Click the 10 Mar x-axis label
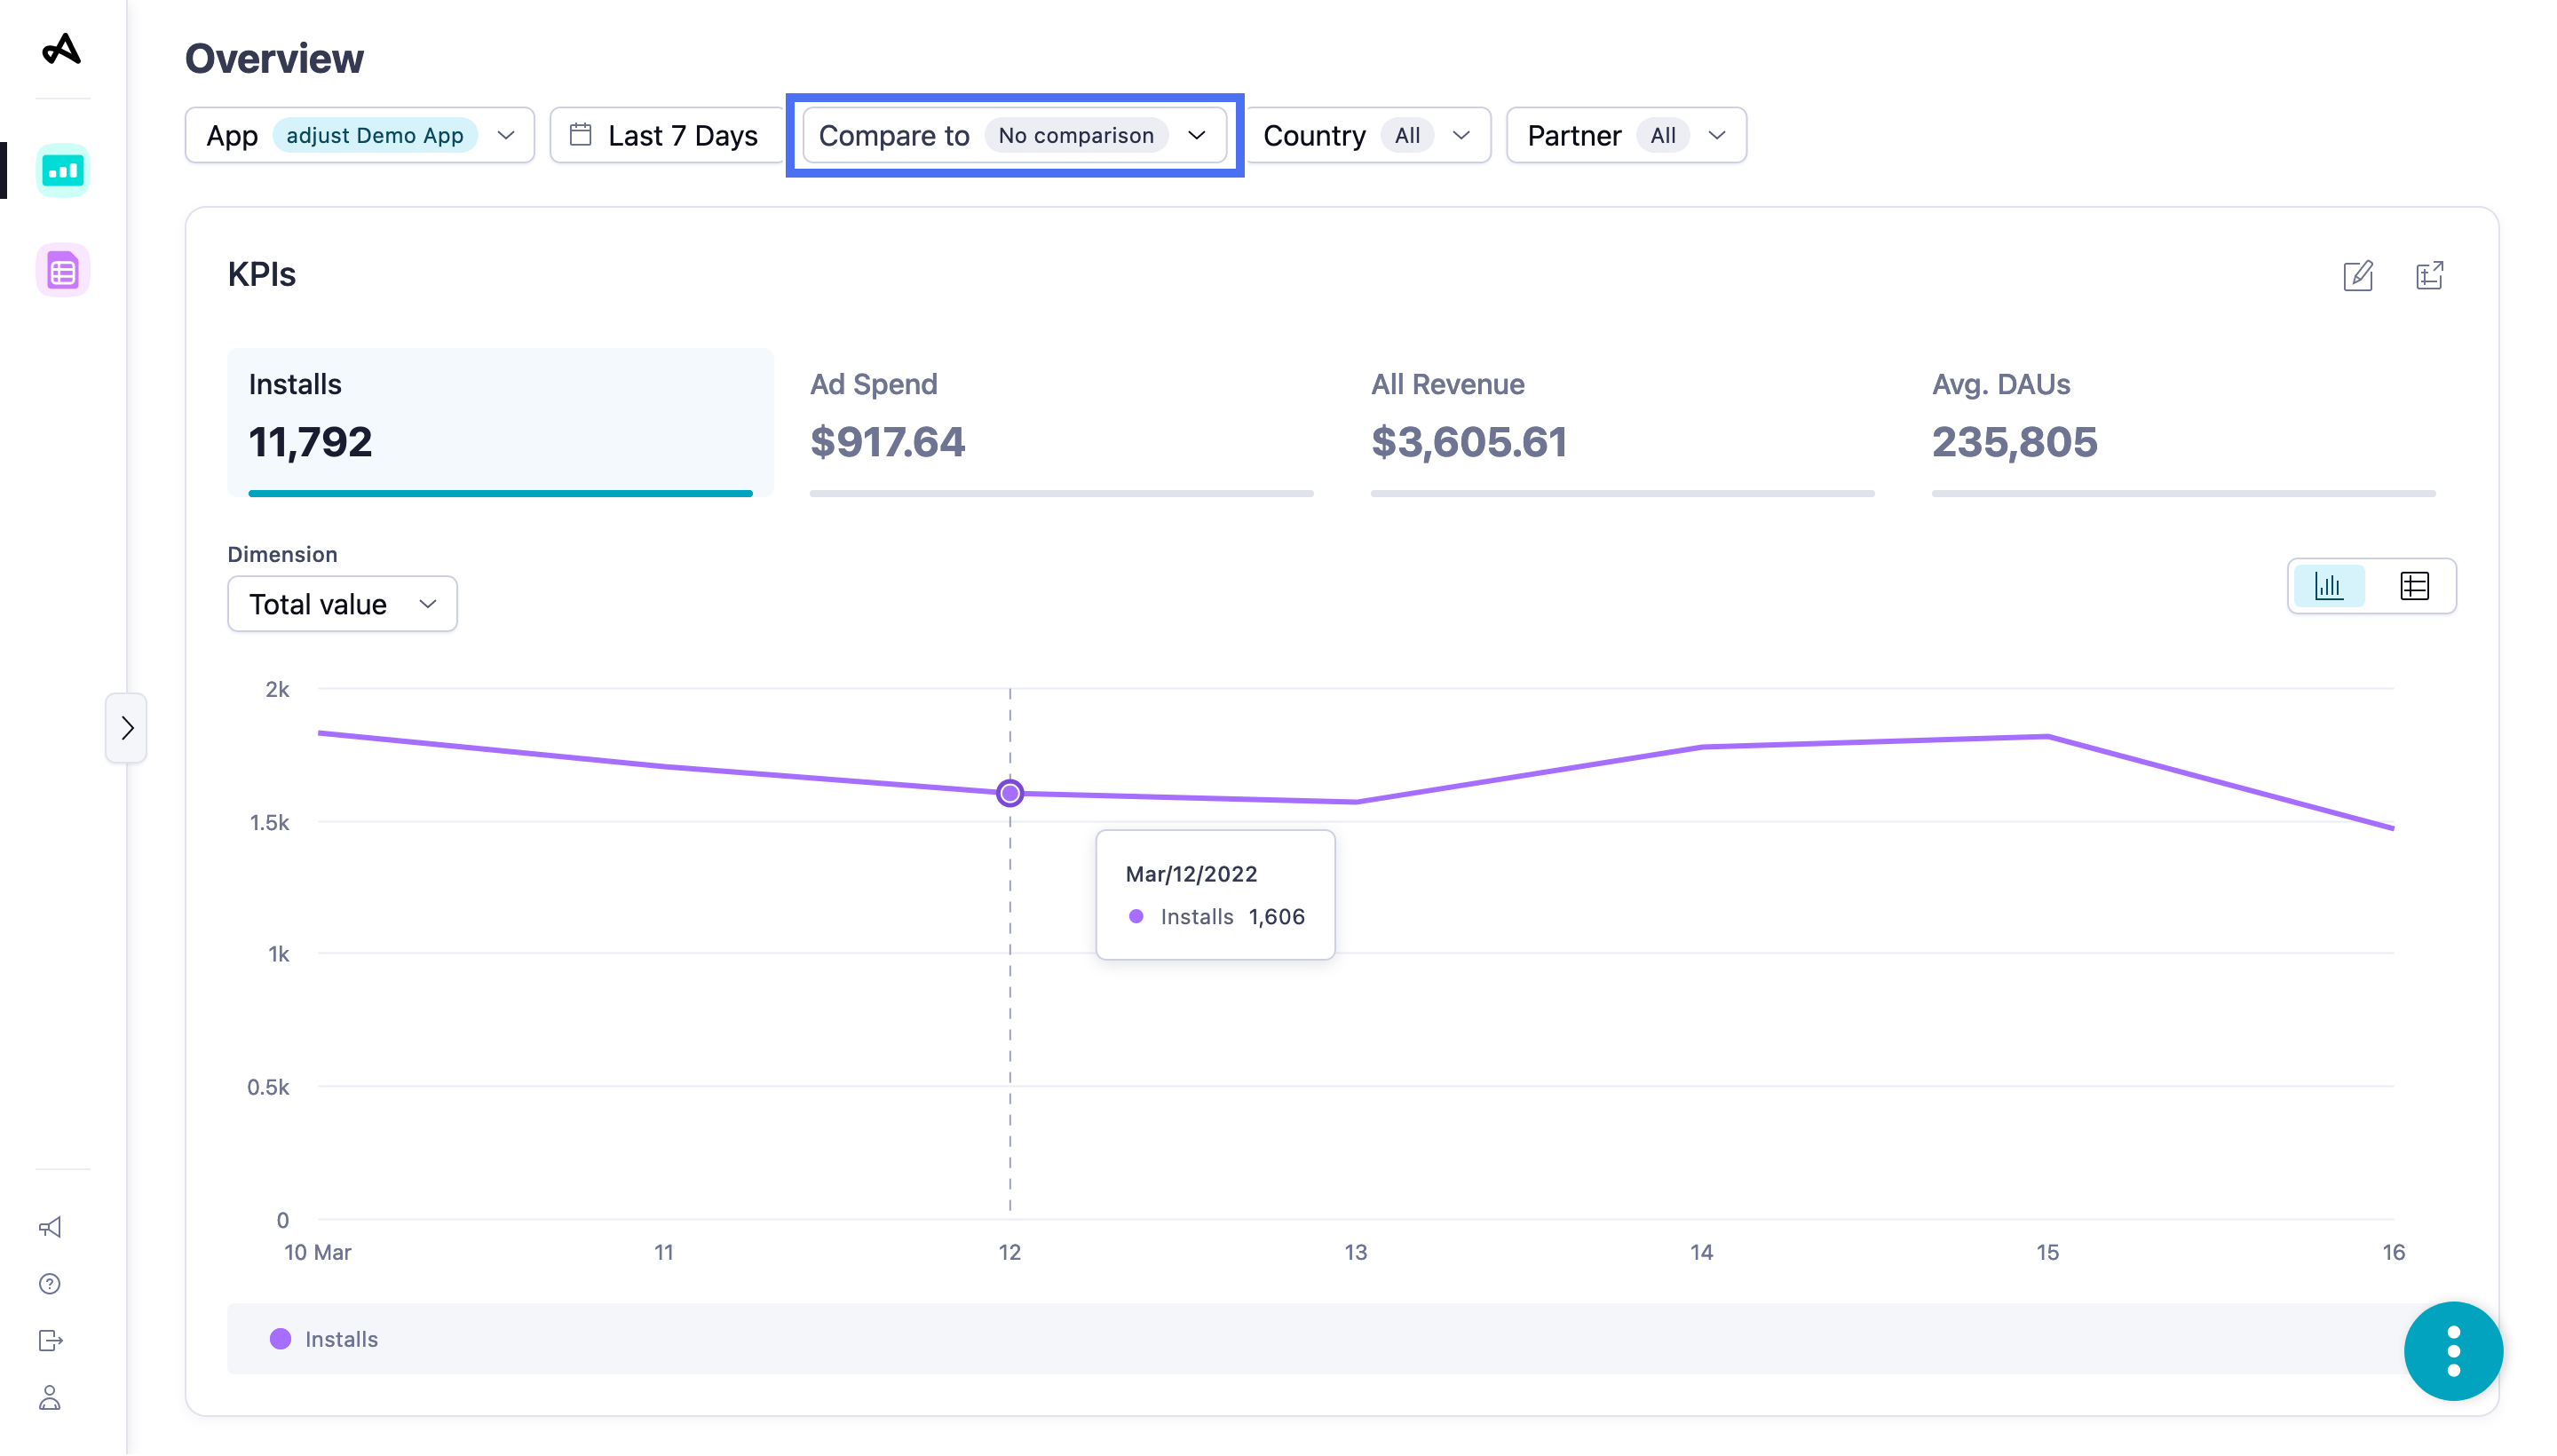 coord(318,1252)
